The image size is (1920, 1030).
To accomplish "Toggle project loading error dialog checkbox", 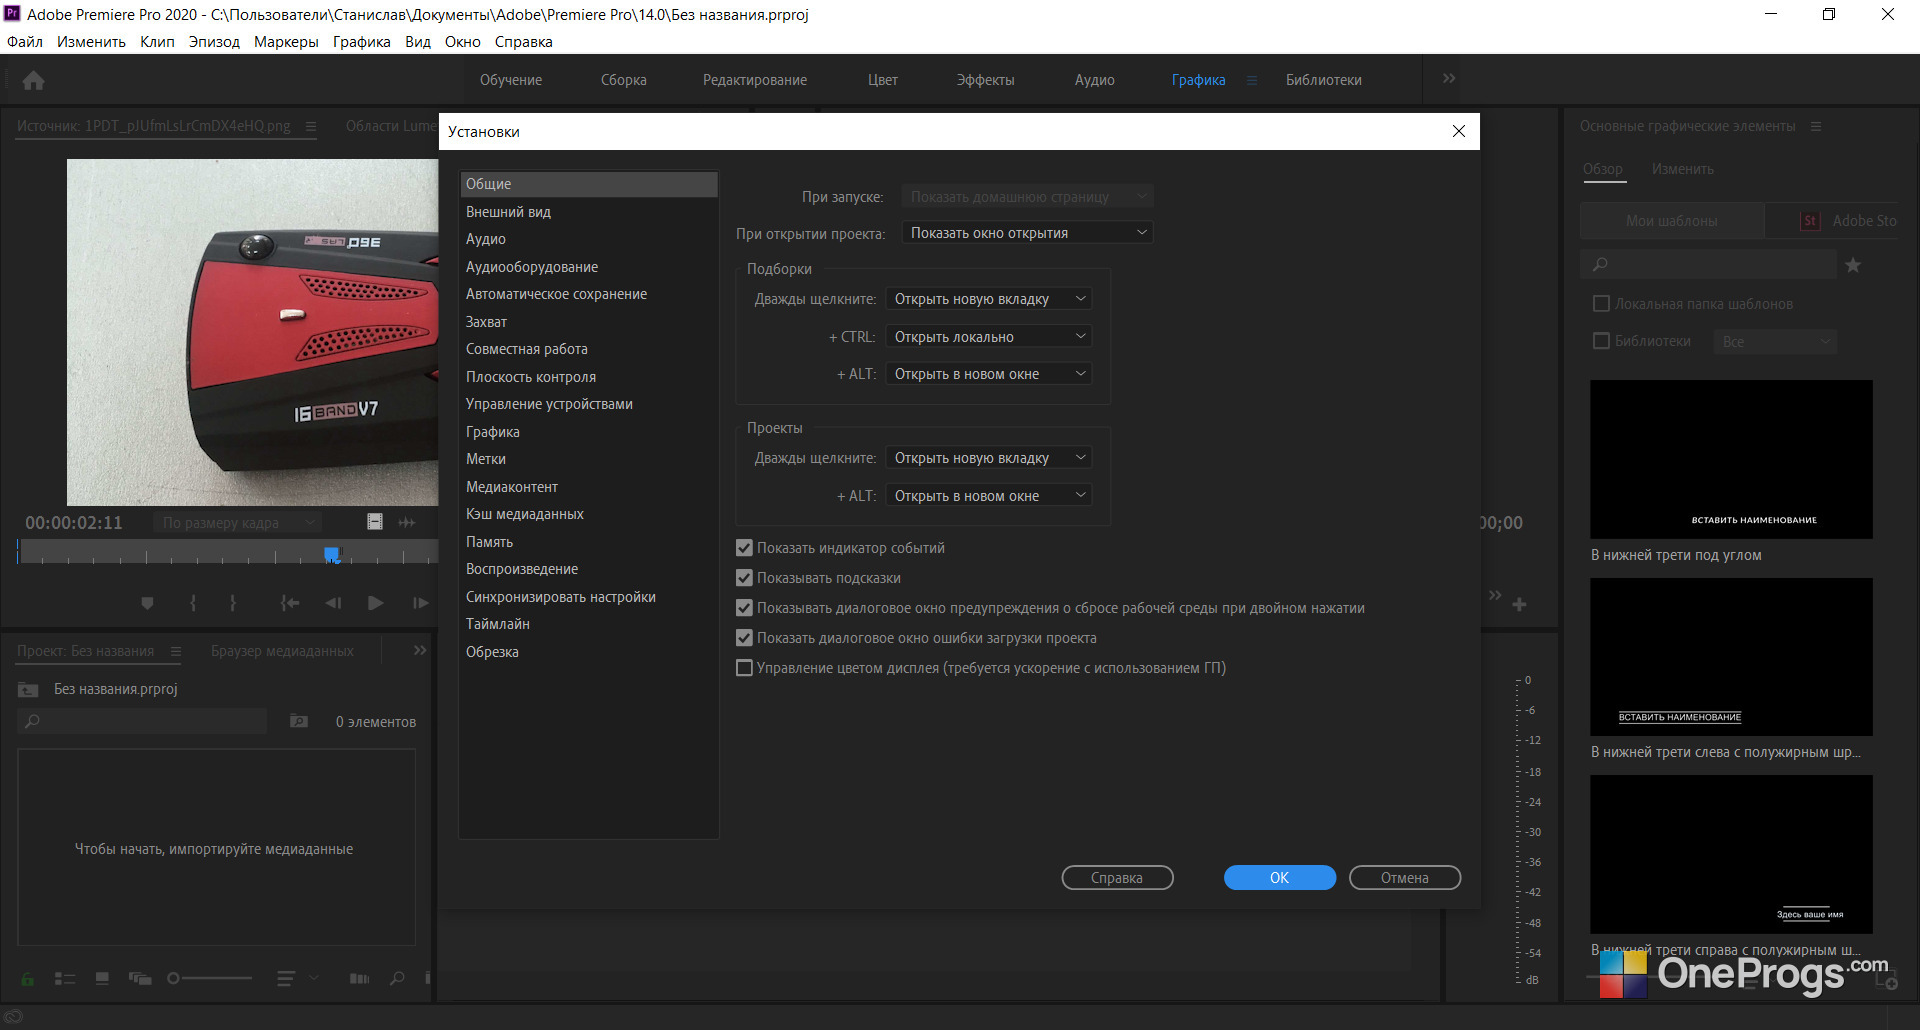I will point(744,638).
